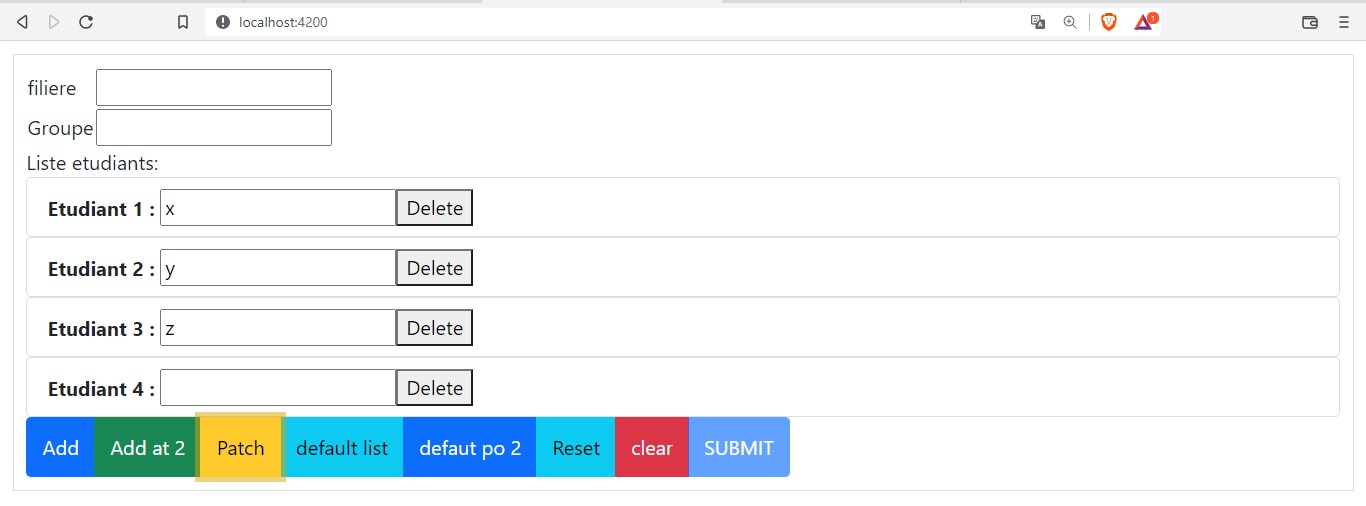Open the translate page icon

point(1038,22)
